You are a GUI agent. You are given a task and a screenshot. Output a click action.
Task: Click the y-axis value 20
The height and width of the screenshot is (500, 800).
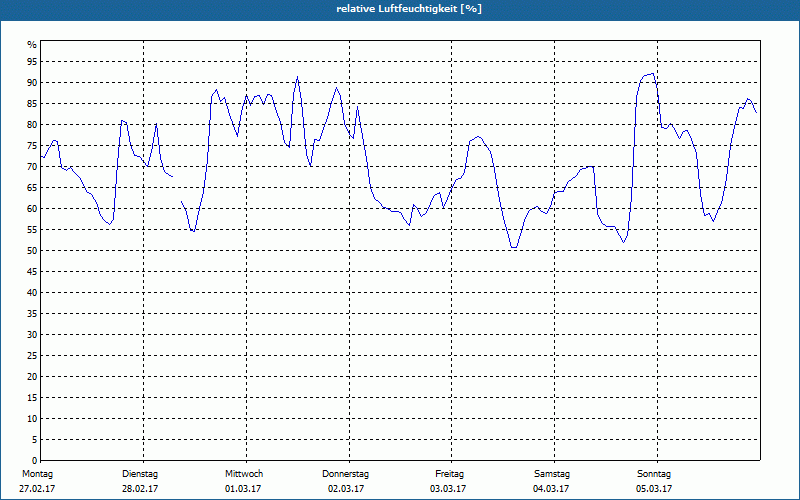point(32,377)
